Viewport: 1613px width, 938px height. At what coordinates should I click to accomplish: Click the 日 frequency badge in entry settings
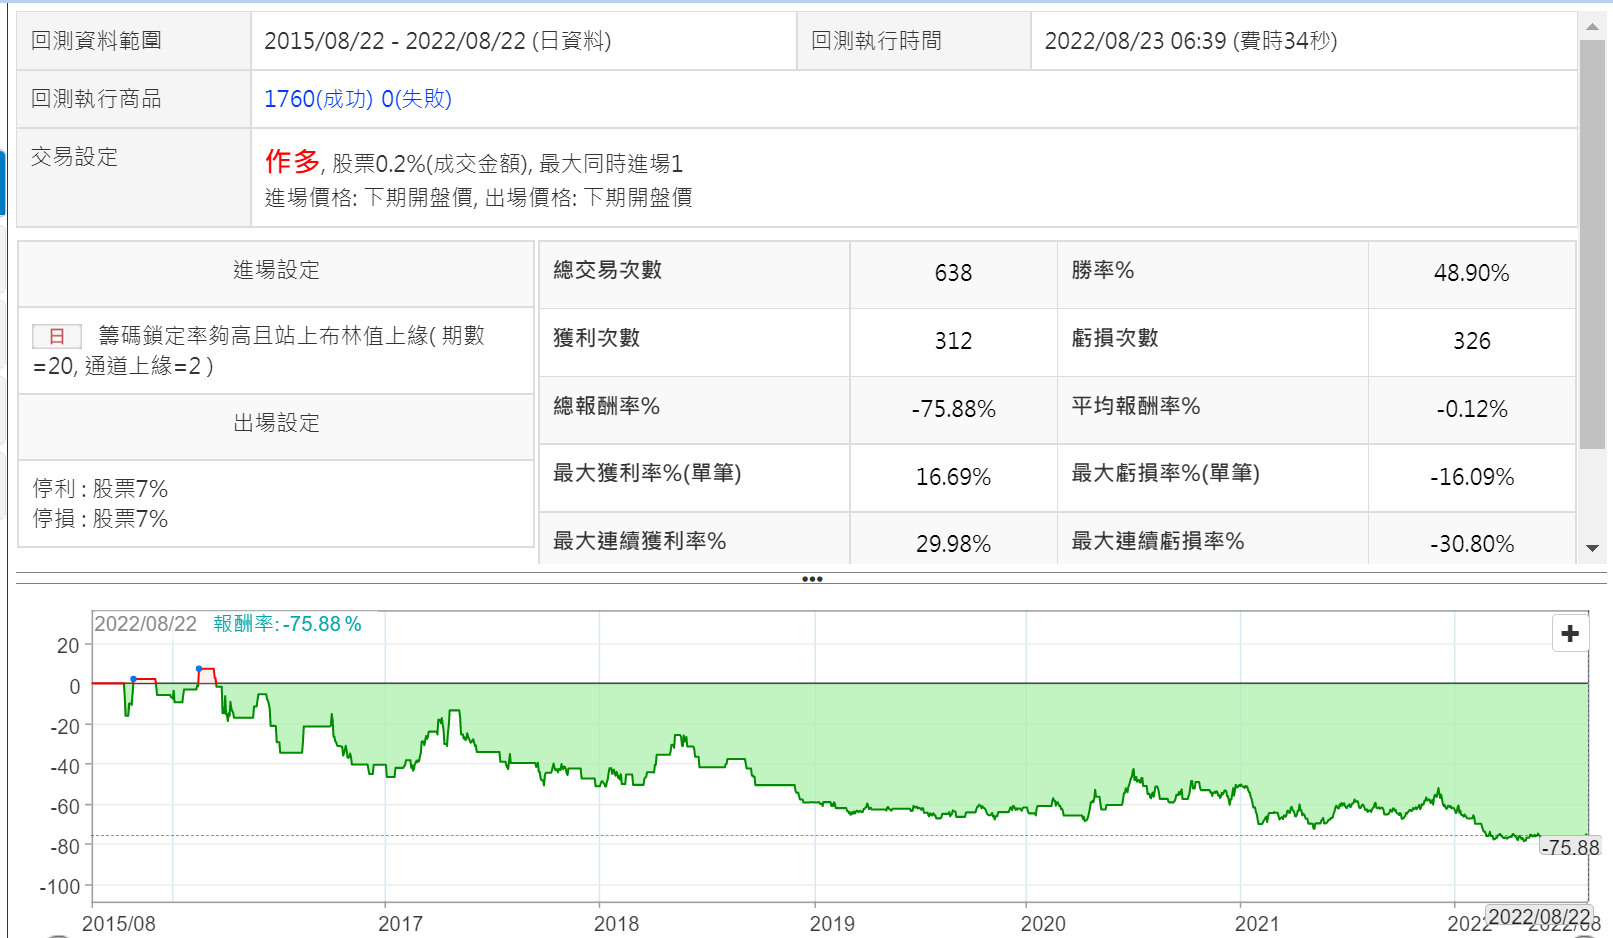tap(57, 337)
